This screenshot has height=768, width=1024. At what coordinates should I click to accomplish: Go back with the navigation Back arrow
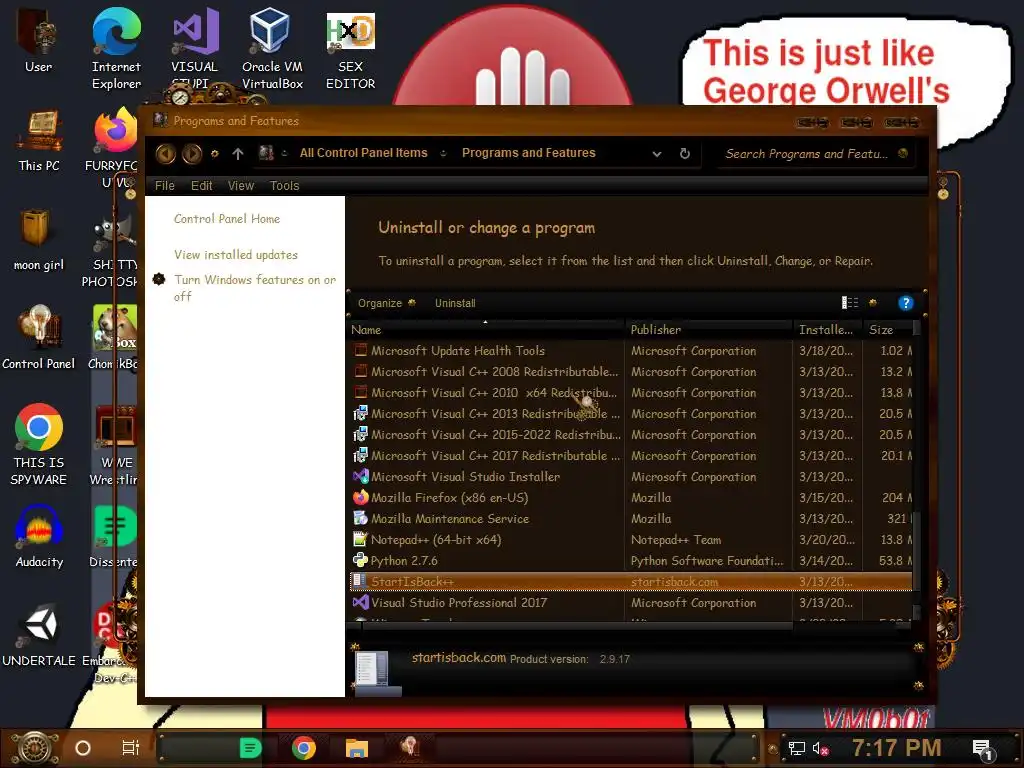click(x=165, y=153)
